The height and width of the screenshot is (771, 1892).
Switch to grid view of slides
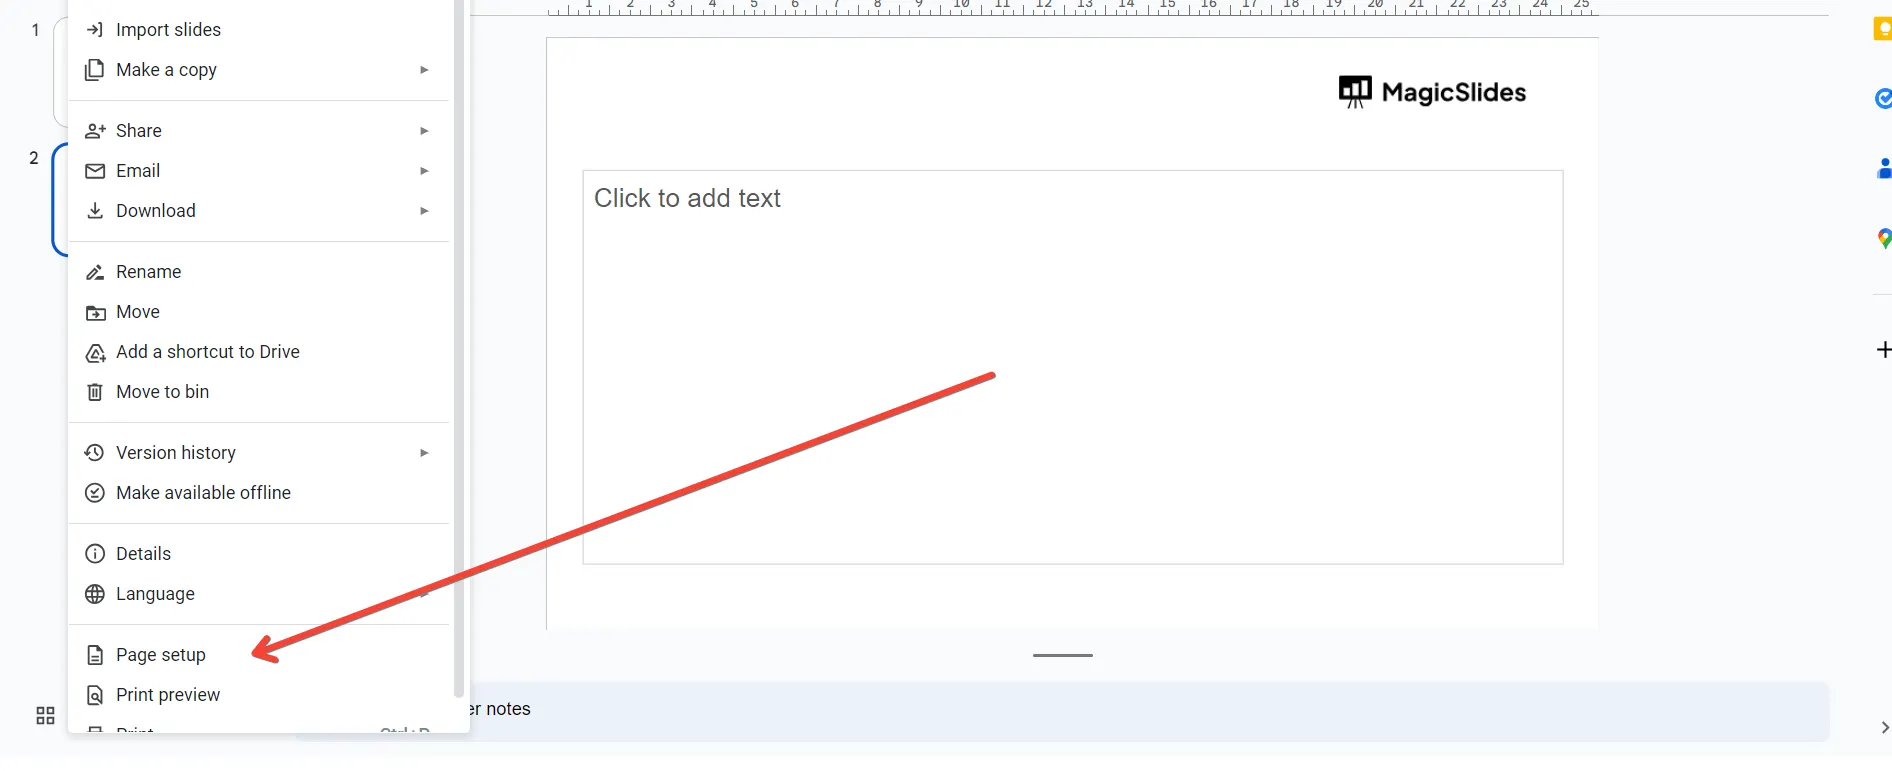coord(45,716)
